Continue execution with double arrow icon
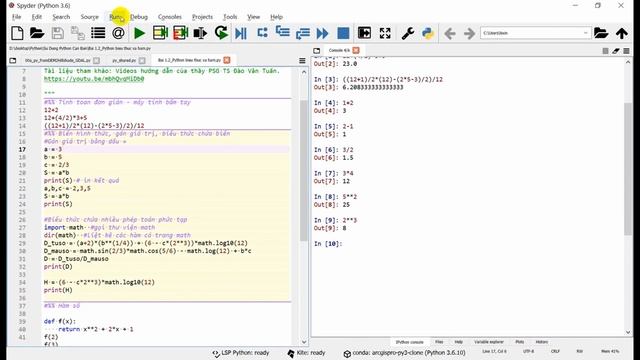 (x=322, y=33)
